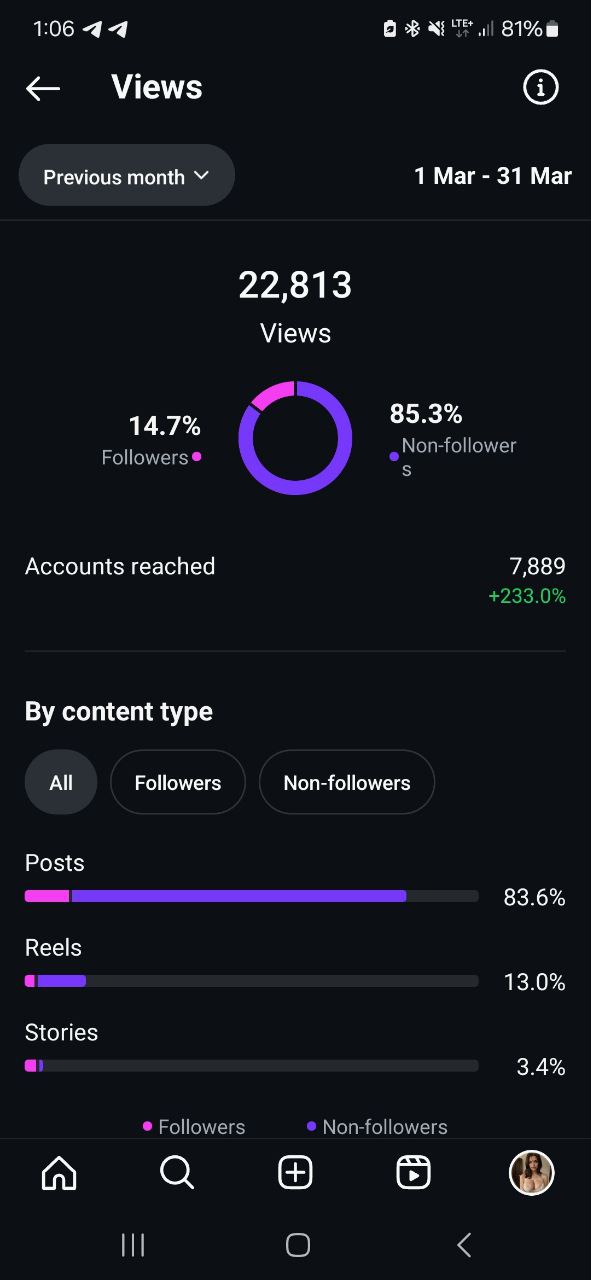Tap the Reels content type bar

252,981
